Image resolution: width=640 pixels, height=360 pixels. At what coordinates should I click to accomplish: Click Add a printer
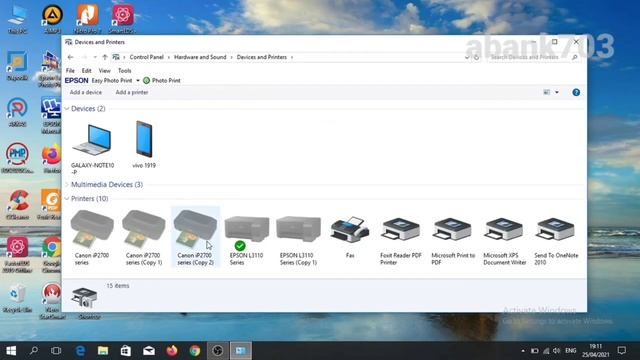point(132,92)
